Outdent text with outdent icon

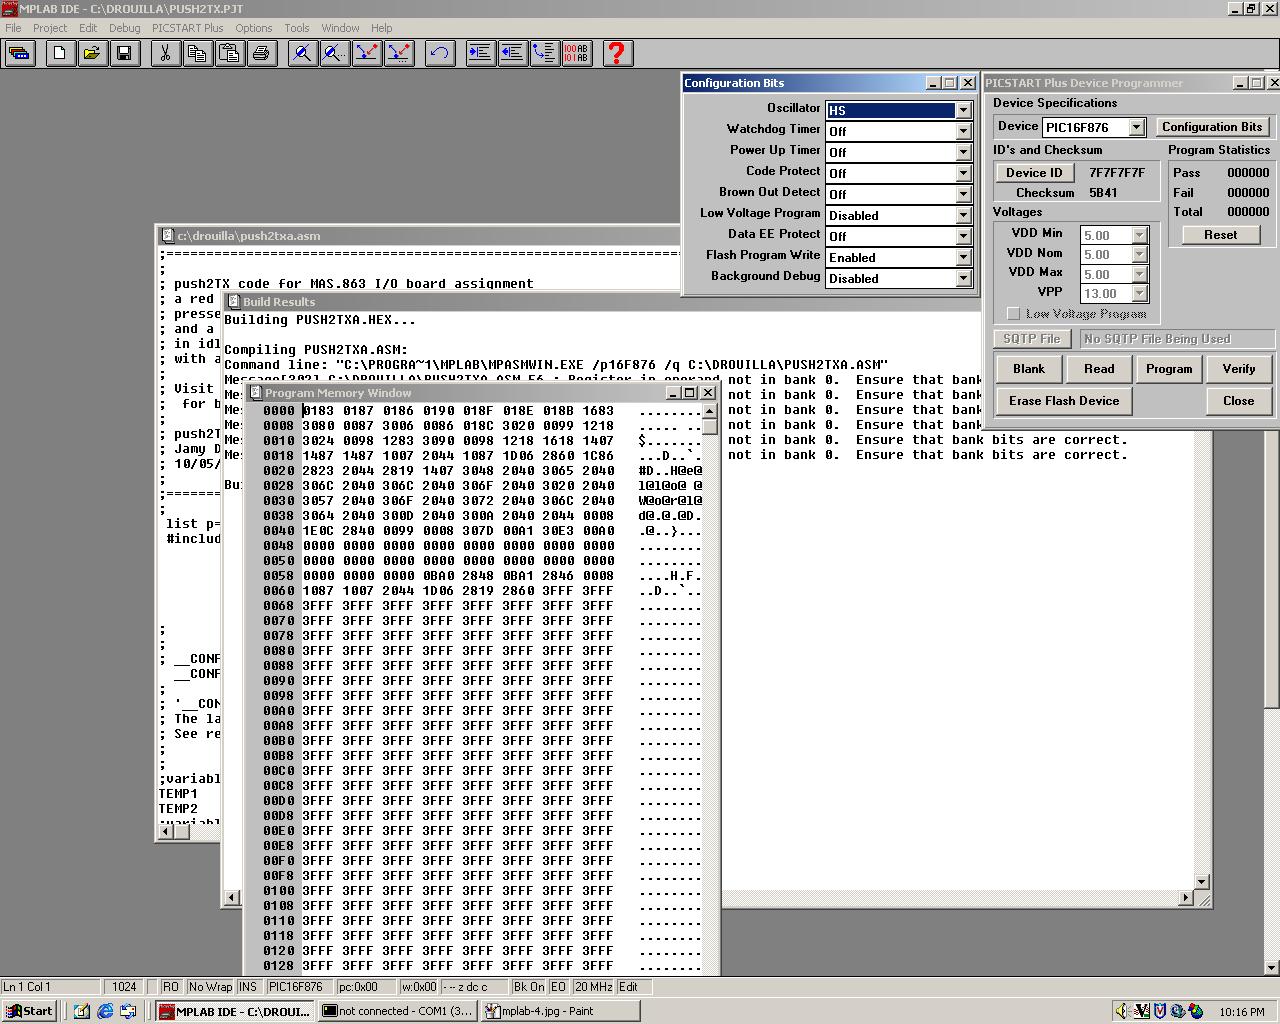[x=513, y=53]
